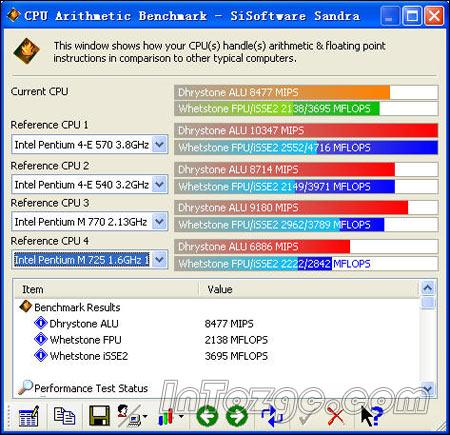Click the Current CPU Dhrystone ALU bar
Screen dimensions: 450x435
point(306,92)
